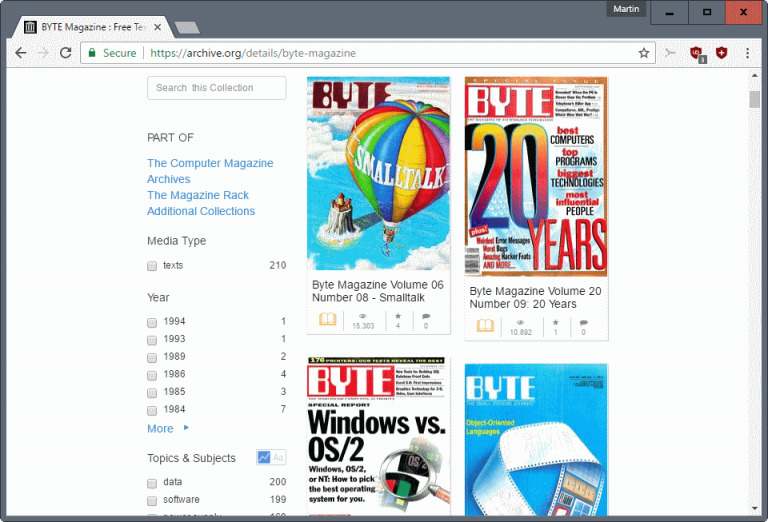Image resolution: width=768 pixels, height=522 pixels.
Task: Check the 1989 year filter
Action: click(152, 357)
